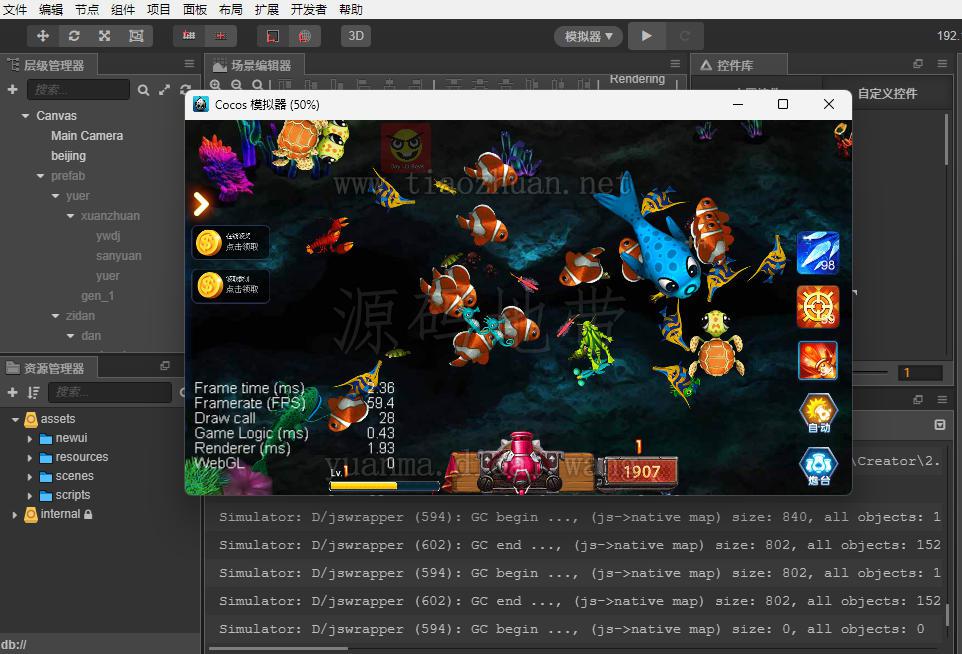Add a node with hierarchy plus button
962x654 pixels.
coord(12,90)
